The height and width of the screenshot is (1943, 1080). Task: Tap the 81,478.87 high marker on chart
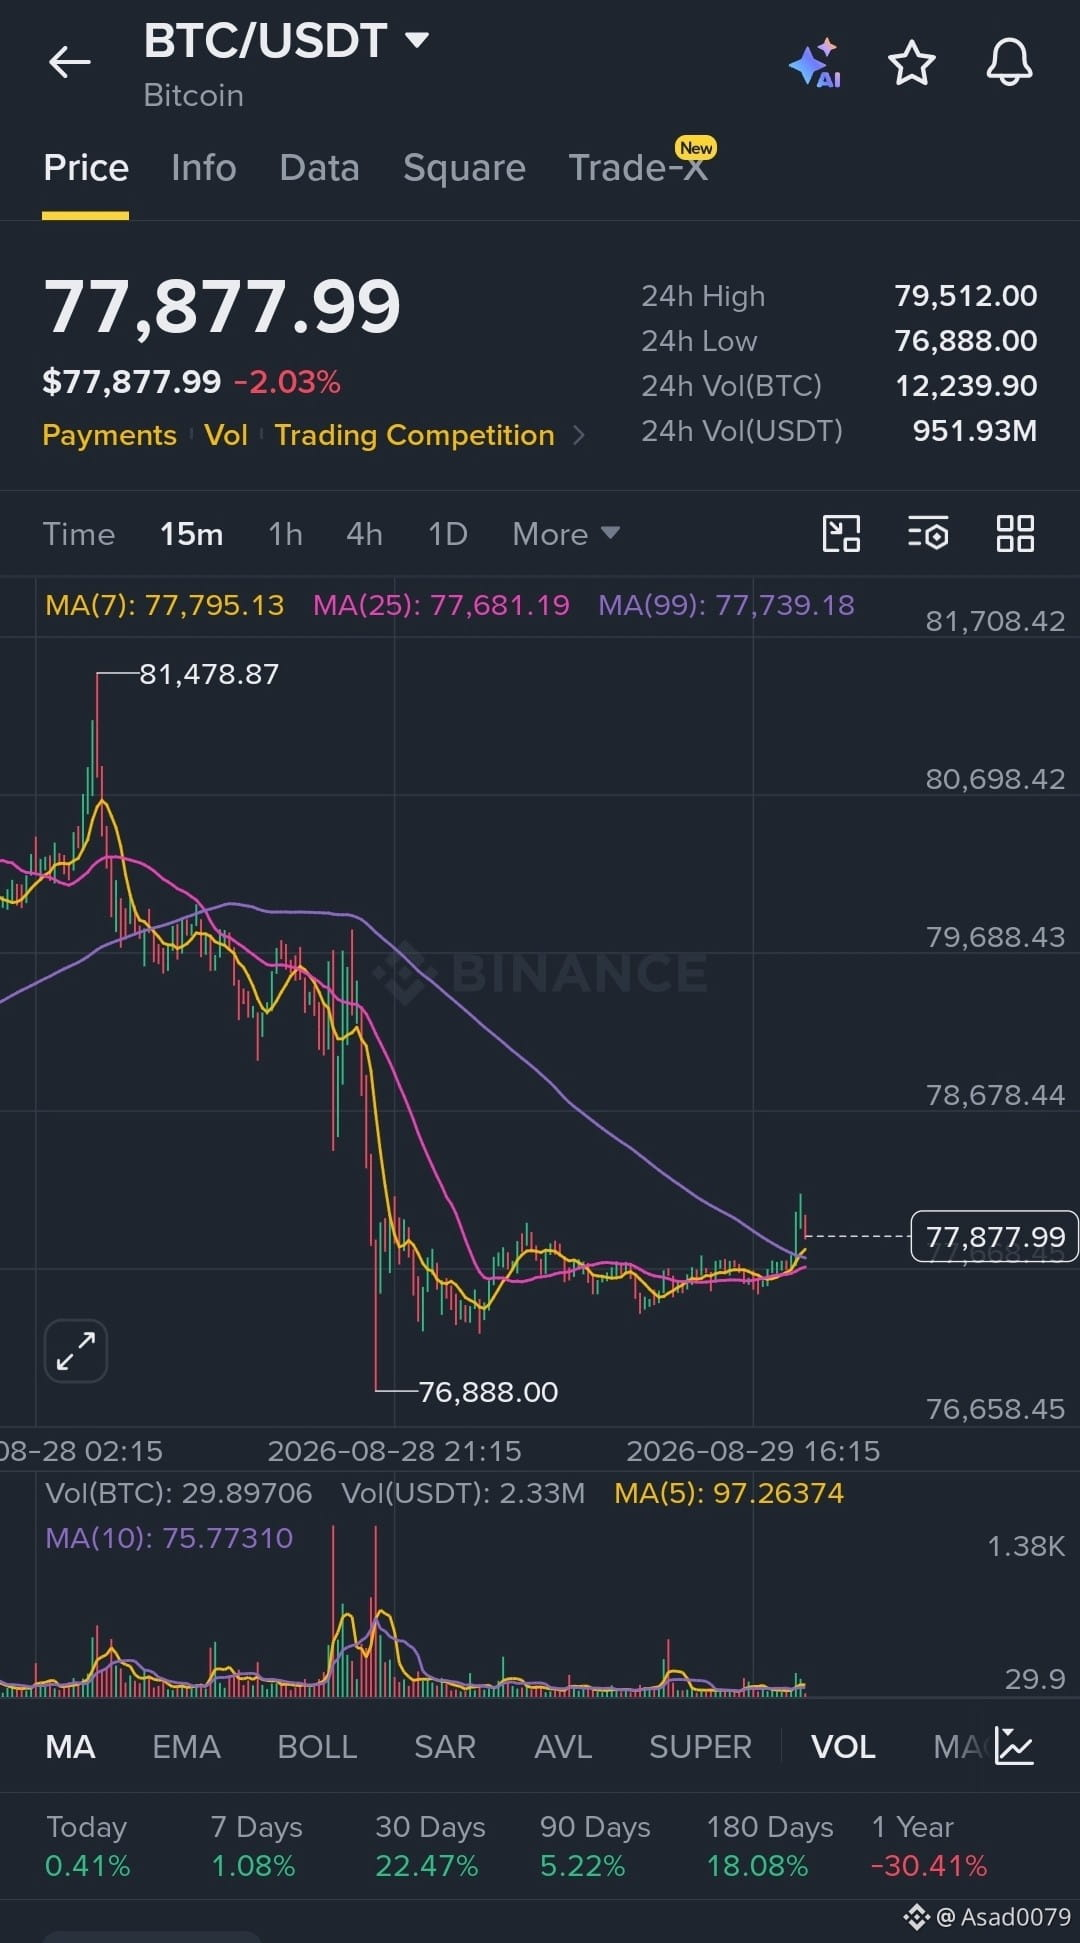(x=209, y=674)
